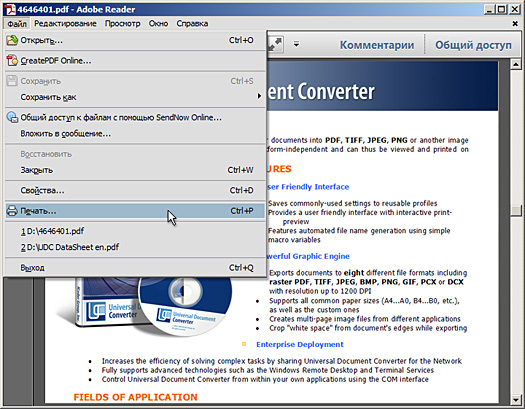This screenshot has height=409, width=525.
Task: Minimize the Adobe Reader window
Action: (490, 9)
